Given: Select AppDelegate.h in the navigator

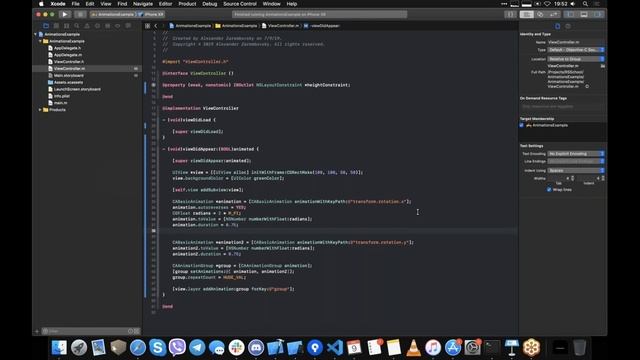Looking at the screenshot, I should [67, 48].
